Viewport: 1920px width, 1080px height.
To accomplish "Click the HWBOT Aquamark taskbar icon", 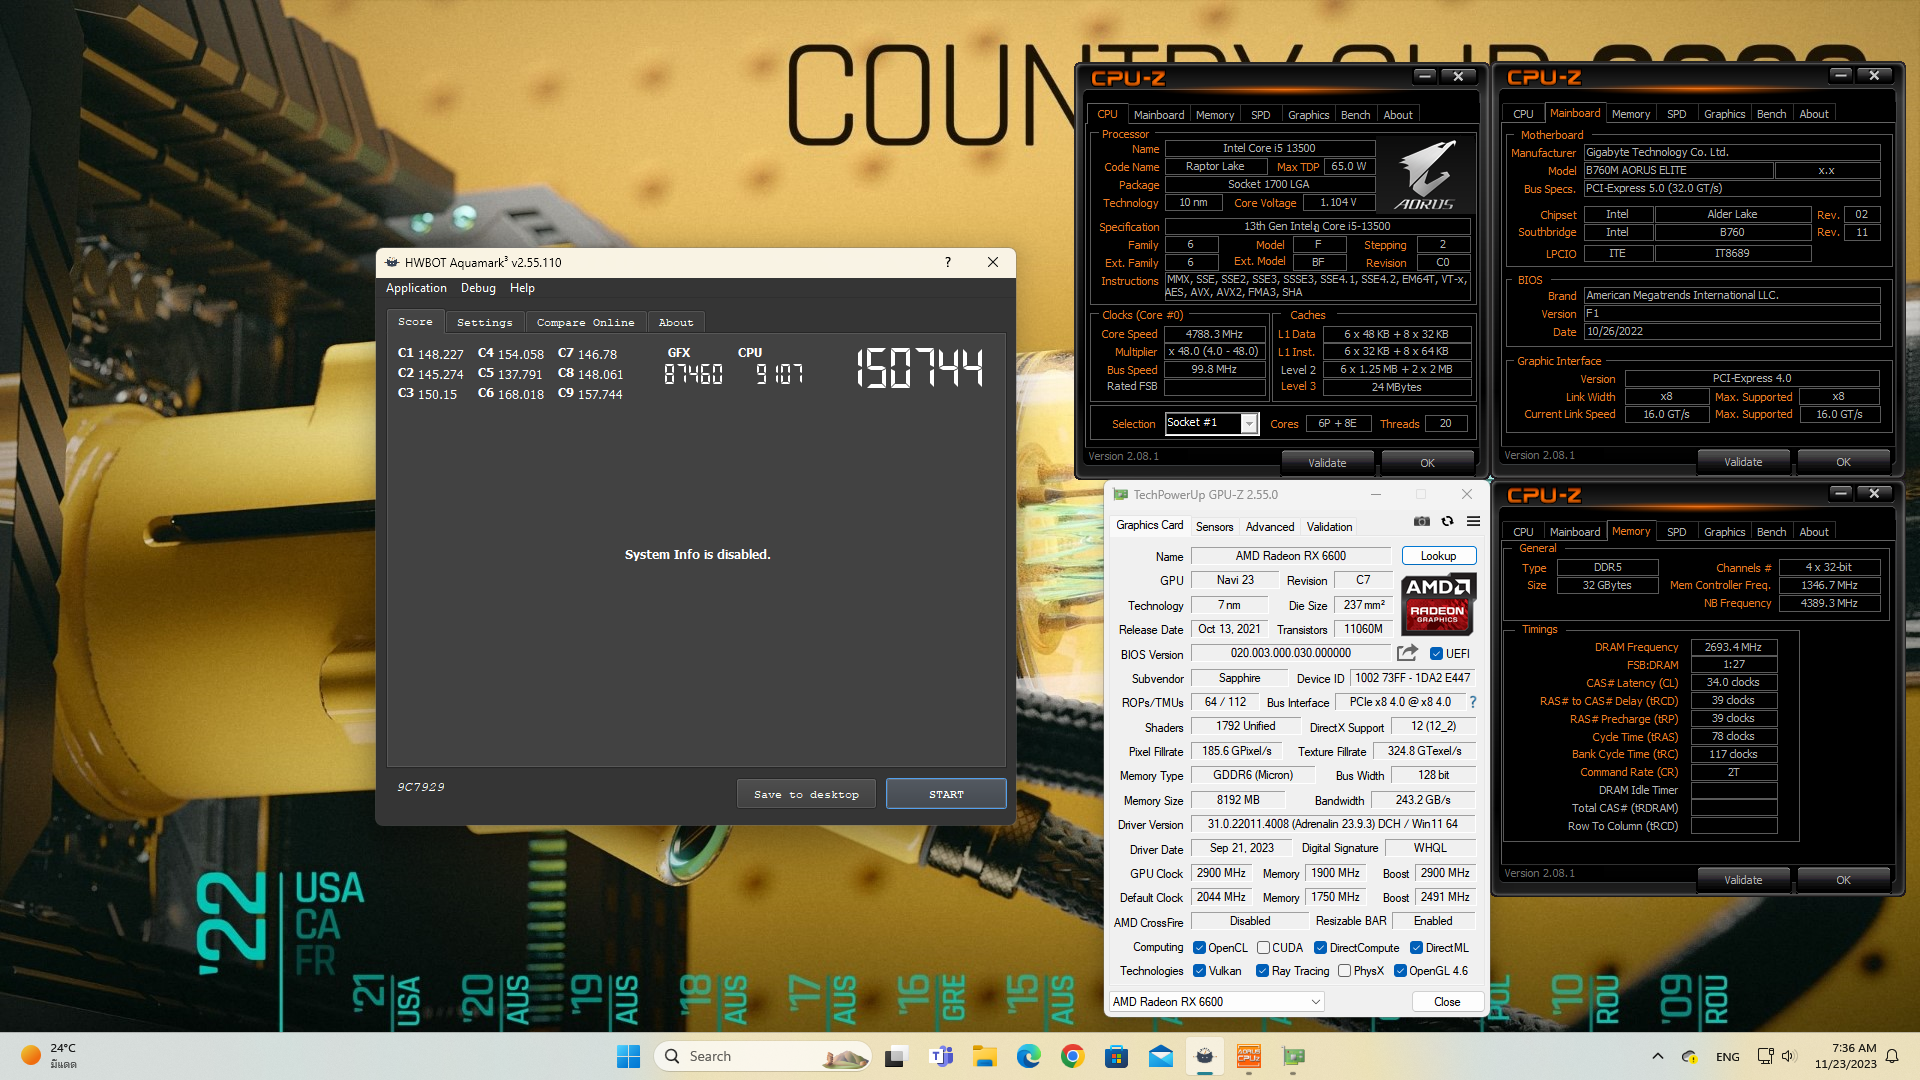I will tap(1205, 1056).
